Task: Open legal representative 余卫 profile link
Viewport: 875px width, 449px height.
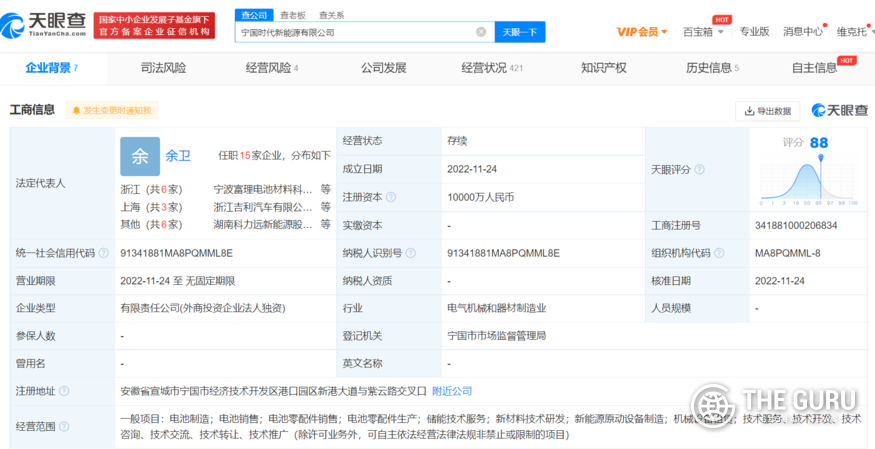Action: tap(177, 156)
